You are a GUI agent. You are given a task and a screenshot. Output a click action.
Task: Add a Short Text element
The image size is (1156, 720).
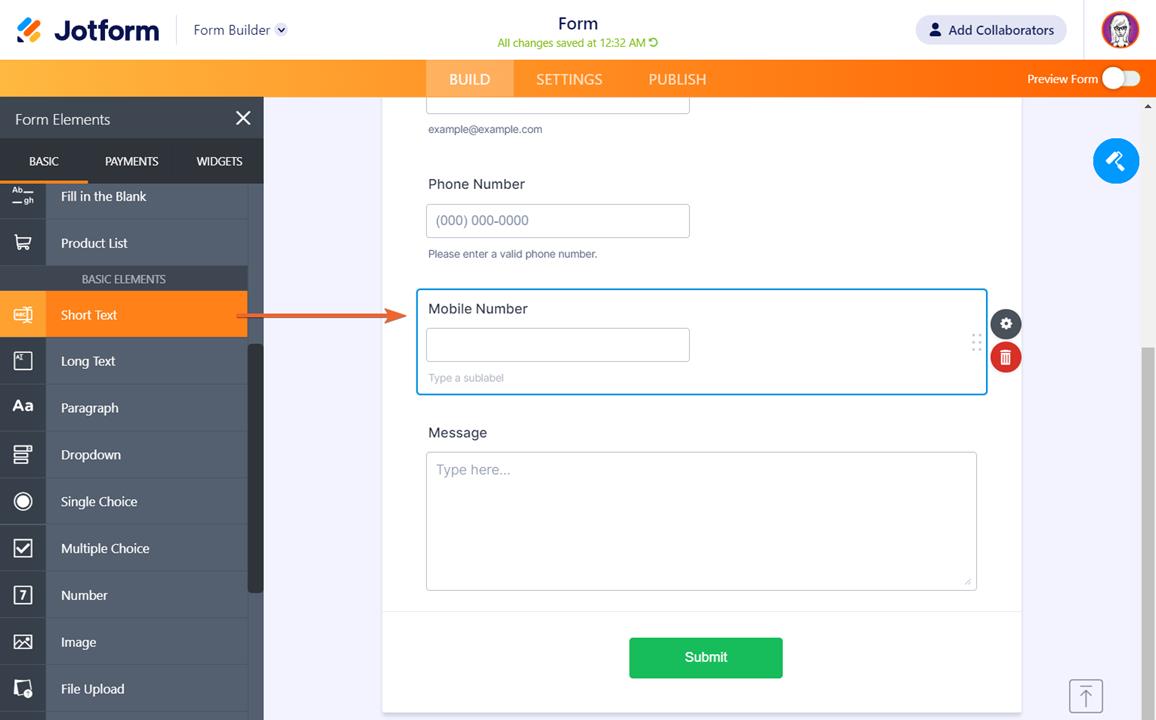[x=124, y=315]
